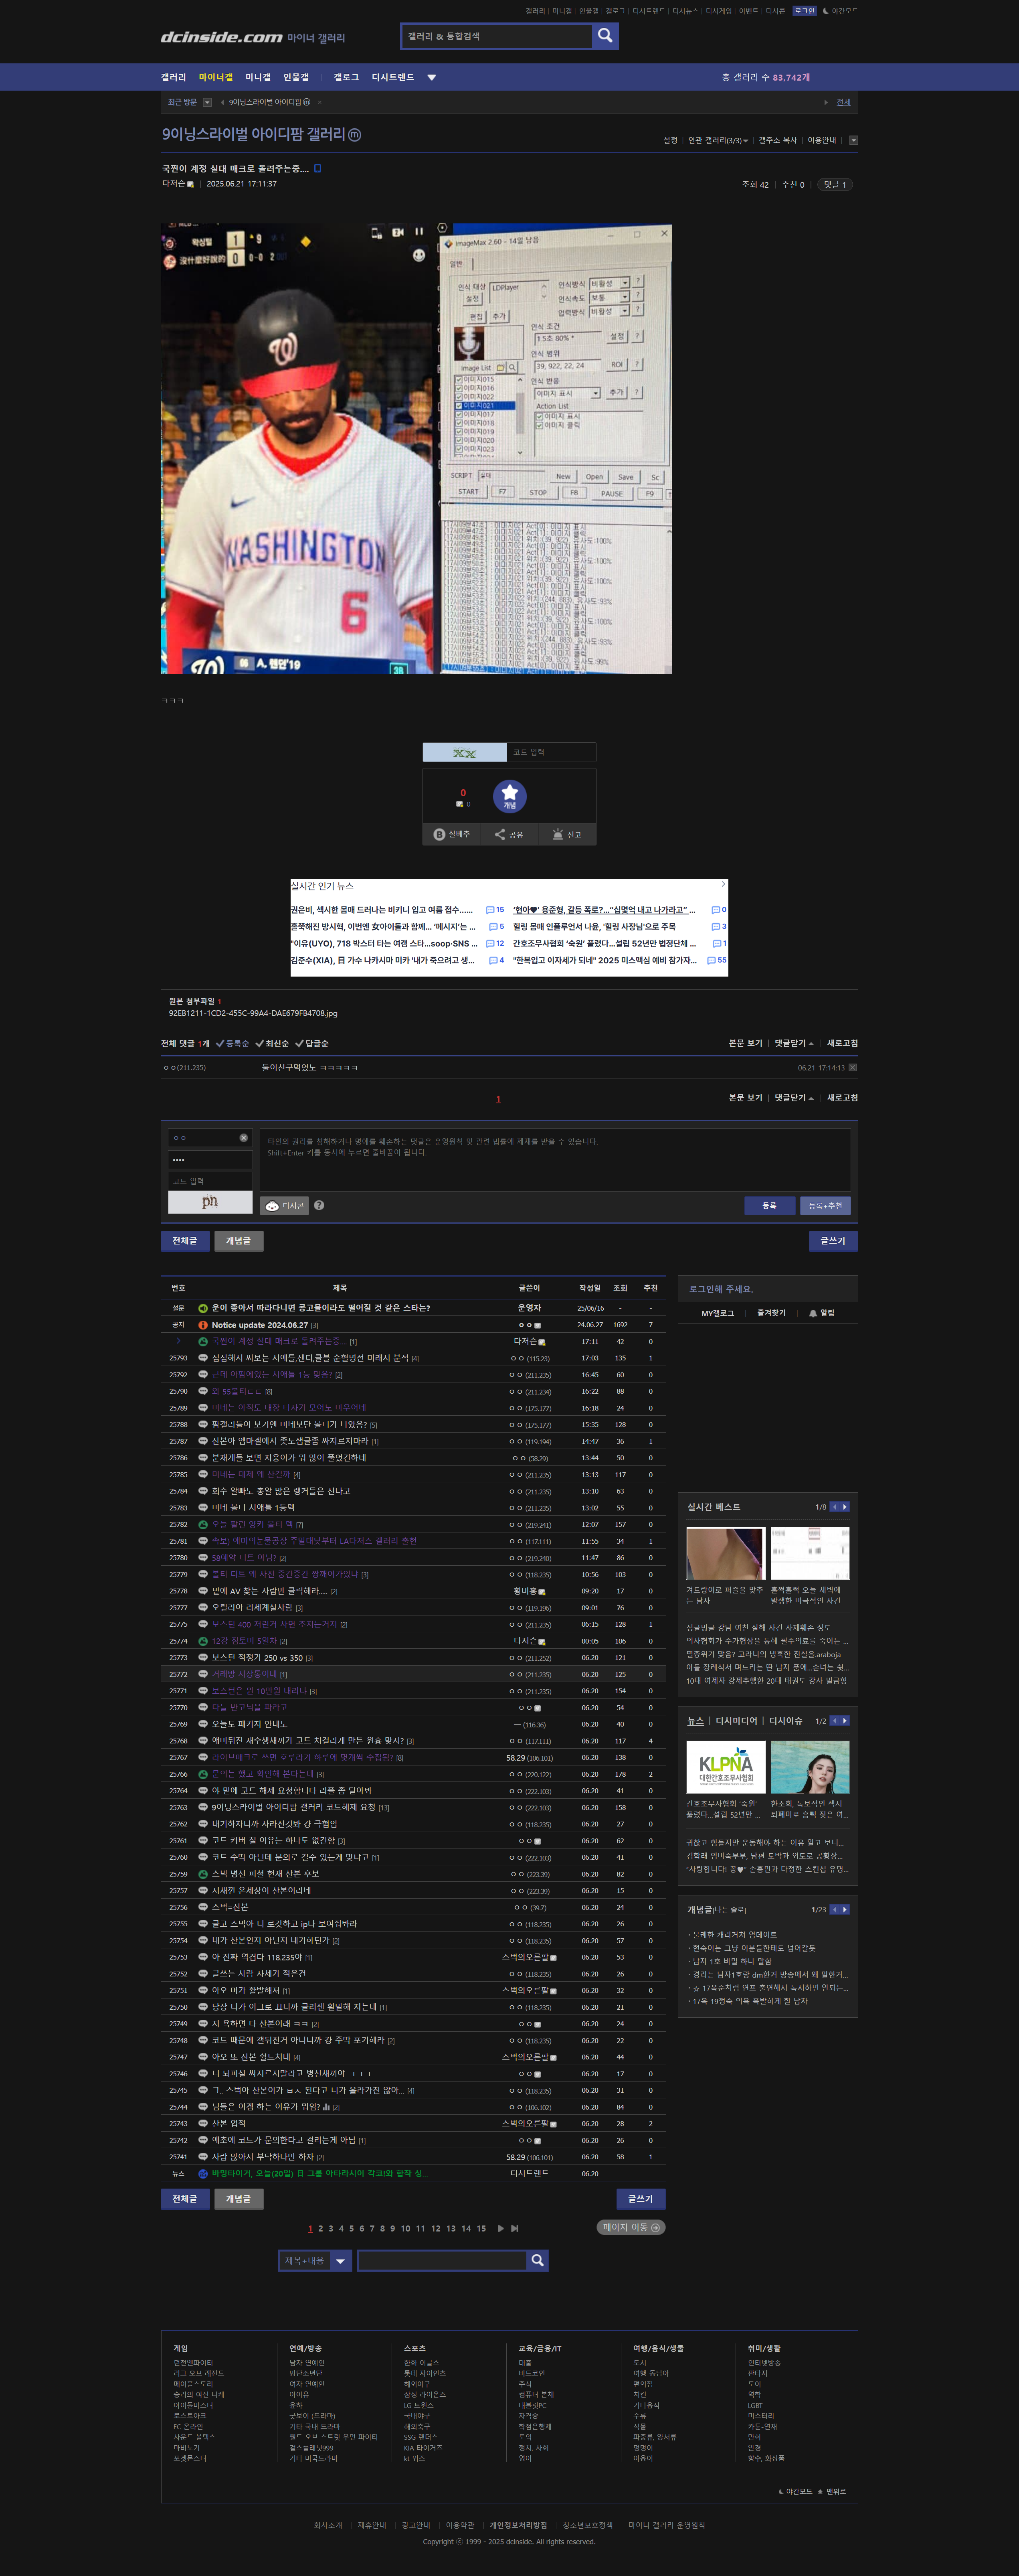The width and height of the screenshot is (1019, 2576).
Task: Click the 신고 report siren icon
Action: (x=558, y=834)
